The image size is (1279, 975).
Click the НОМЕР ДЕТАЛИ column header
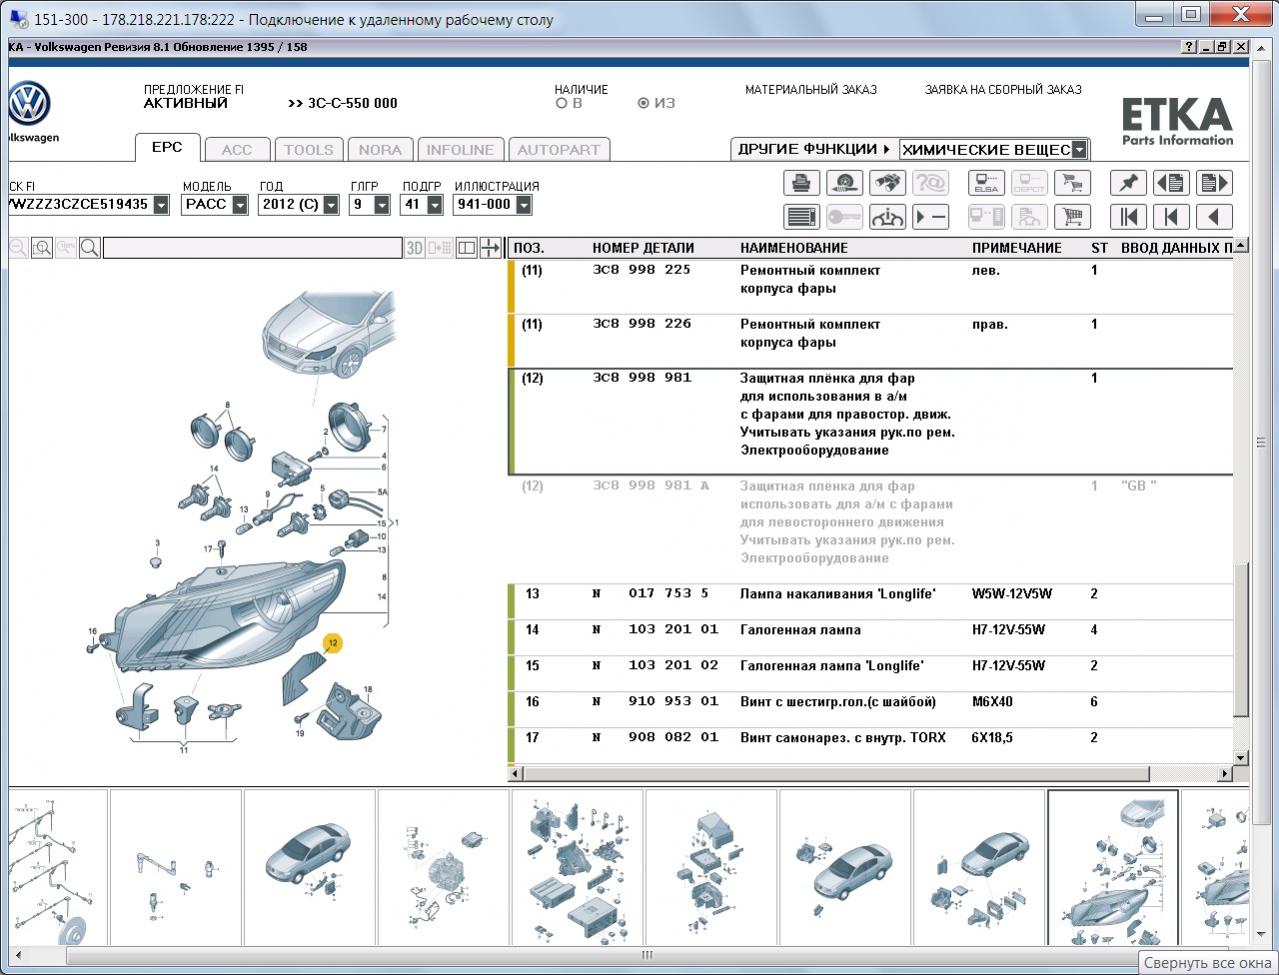[x=643, y=248]
